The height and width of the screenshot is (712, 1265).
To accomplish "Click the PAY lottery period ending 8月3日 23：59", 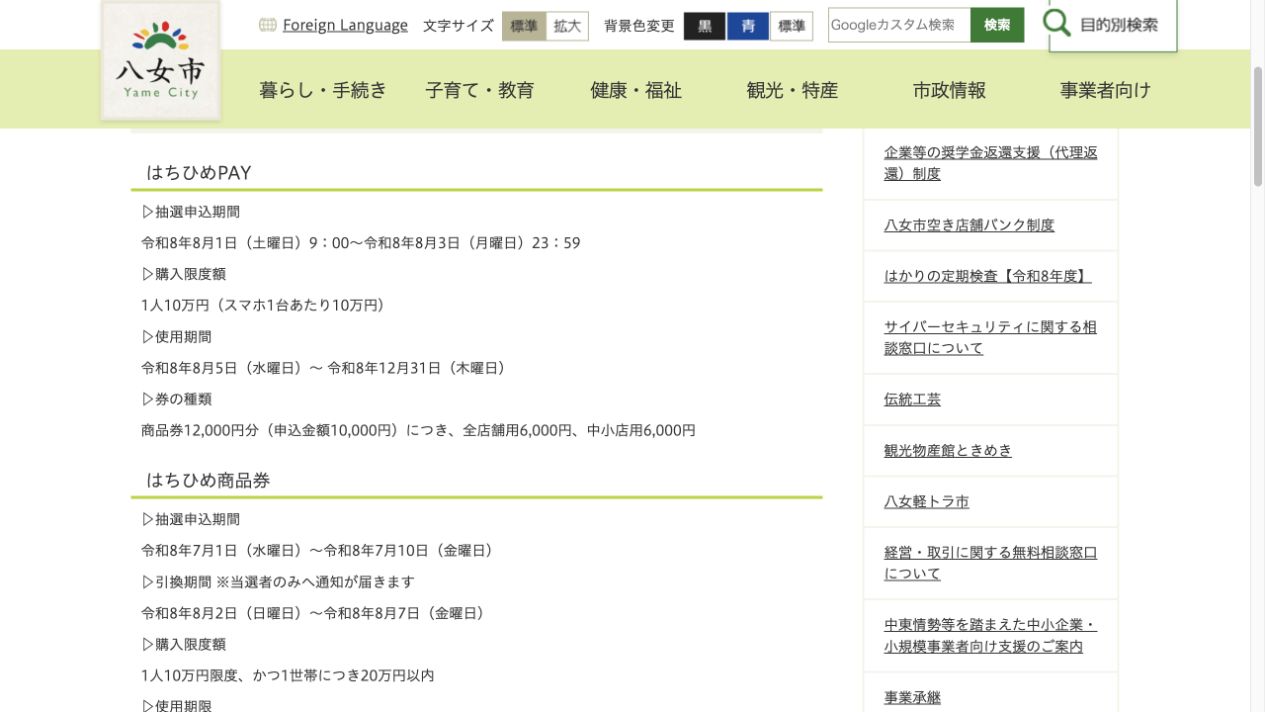I will click(361, 243).
